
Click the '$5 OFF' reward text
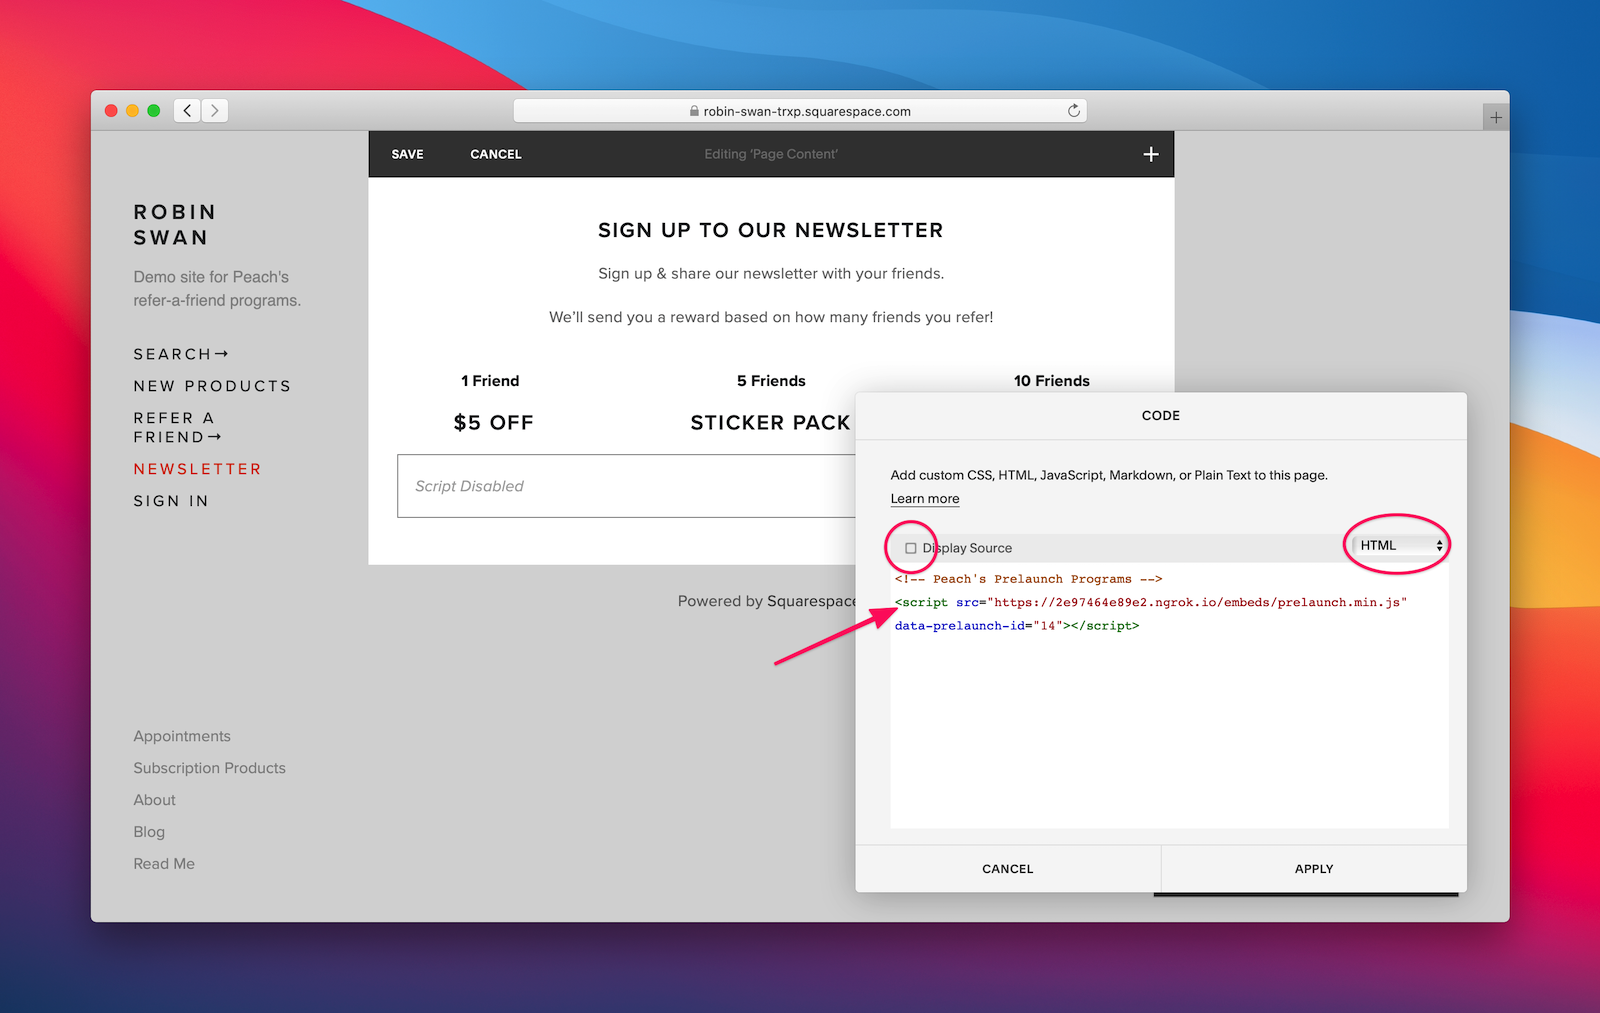coord(494,423)
